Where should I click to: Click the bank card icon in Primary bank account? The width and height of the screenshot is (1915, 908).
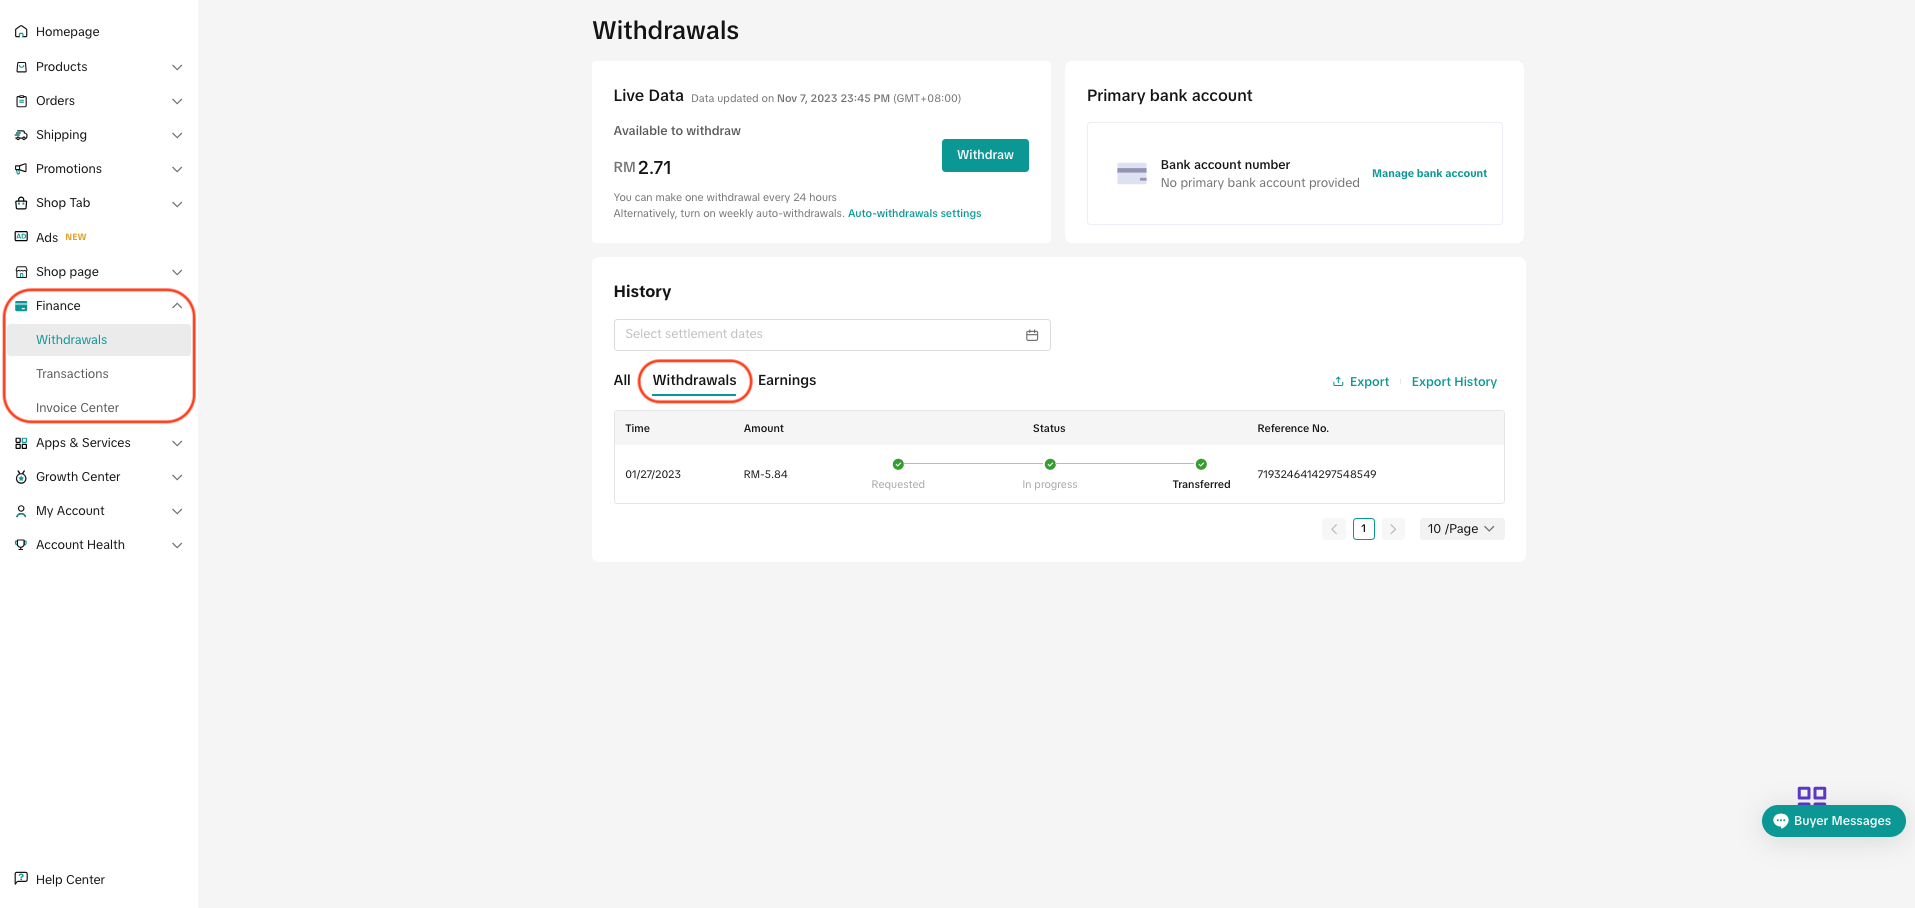click(x=1131, y=173)
